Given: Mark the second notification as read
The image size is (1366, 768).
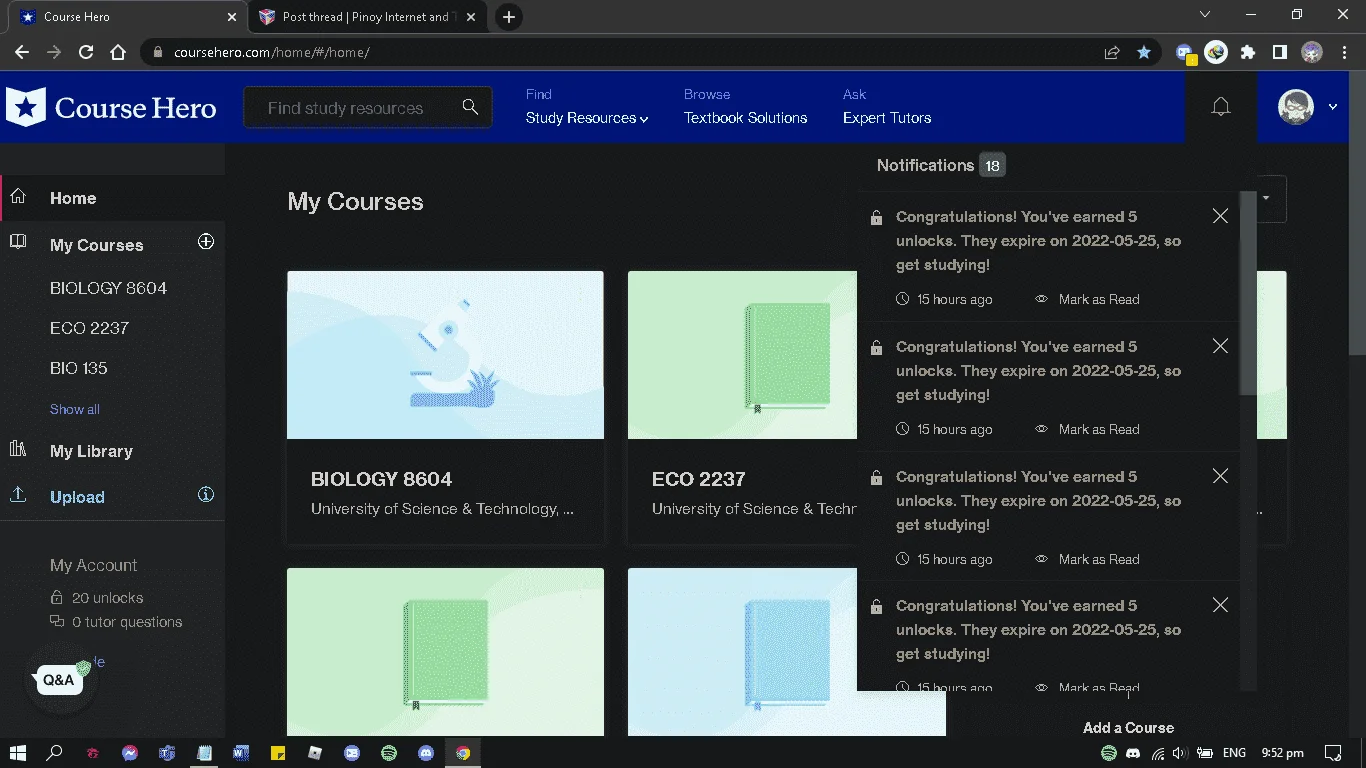Looking at the screenshot, I should [x=1088, y=429].
